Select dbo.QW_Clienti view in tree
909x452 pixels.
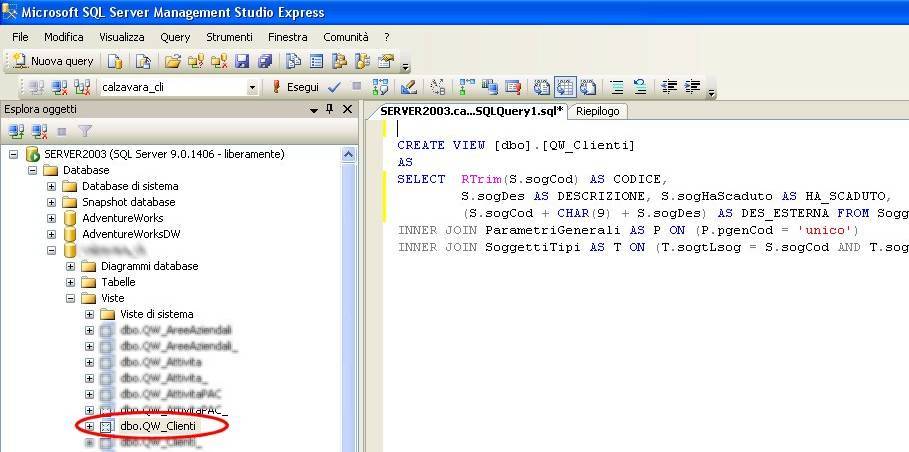pos(158,426)
